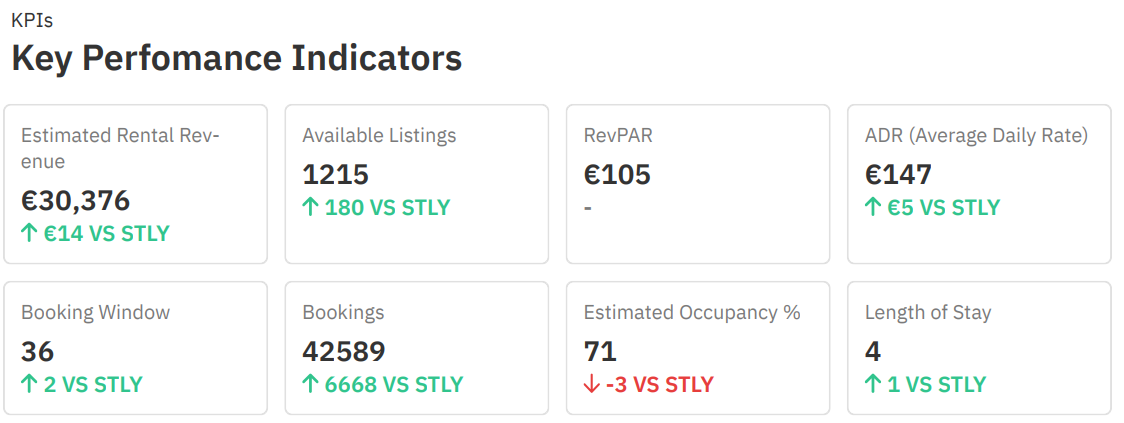The height and width of the screenshot is (423, 1124).
Task: Click the RevPAR dash placeholder
Action: [x=588, y=208]
